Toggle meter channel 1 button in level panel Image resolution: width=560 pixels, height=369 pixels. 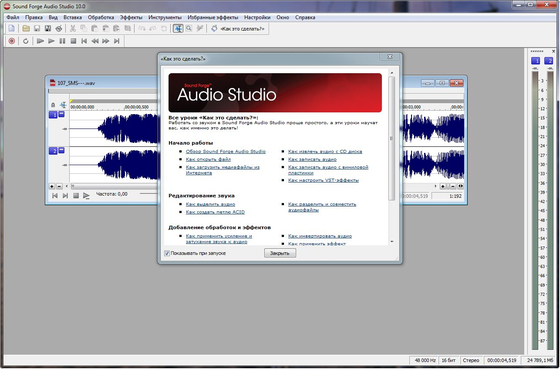tap(535, 61)
